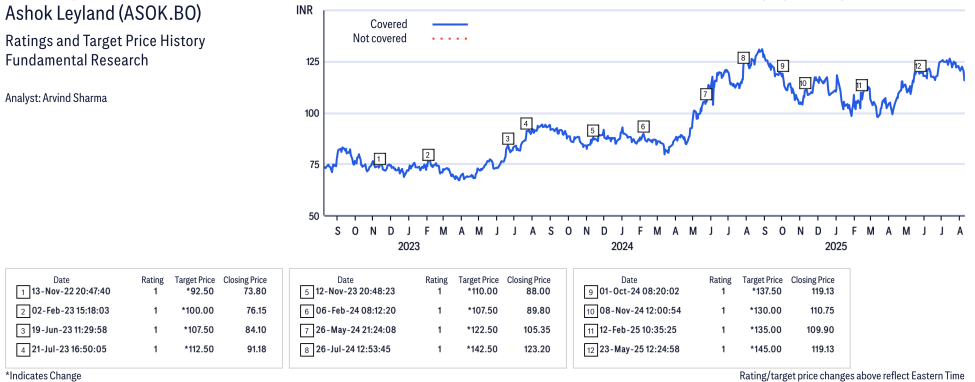The height and width of the screenshot is (382, 975).
Task: Click the 100 y-axis label
Action: (311, 113)
